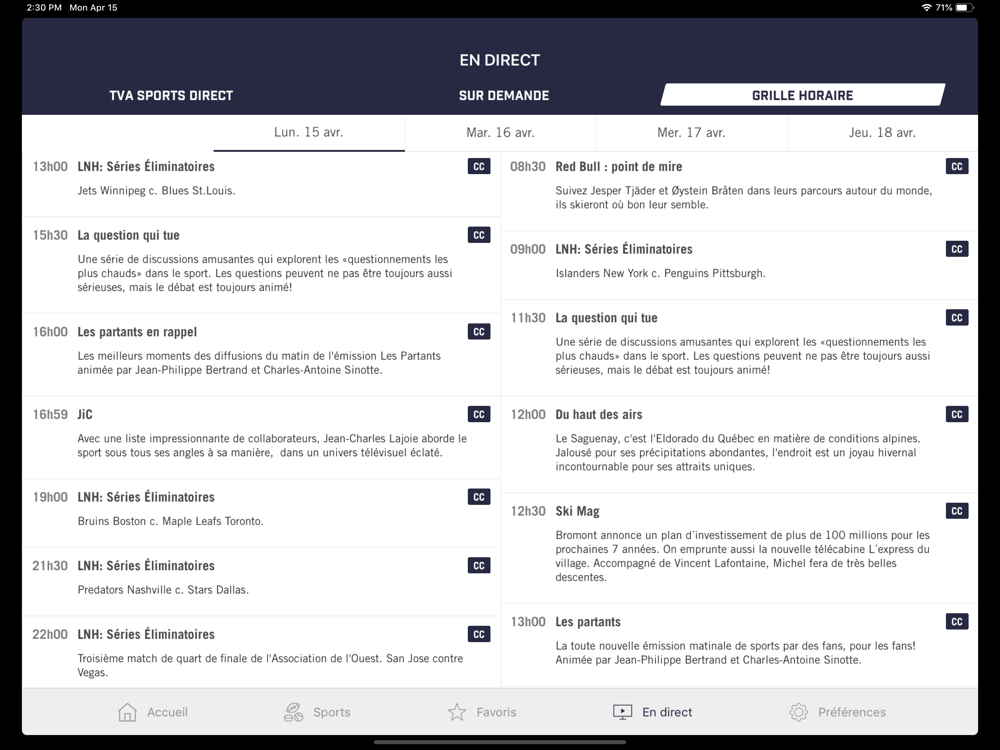Viewport: 1000px width, 750px height.
Task: Tap the Sports balls icon
Action: (293, 712)
